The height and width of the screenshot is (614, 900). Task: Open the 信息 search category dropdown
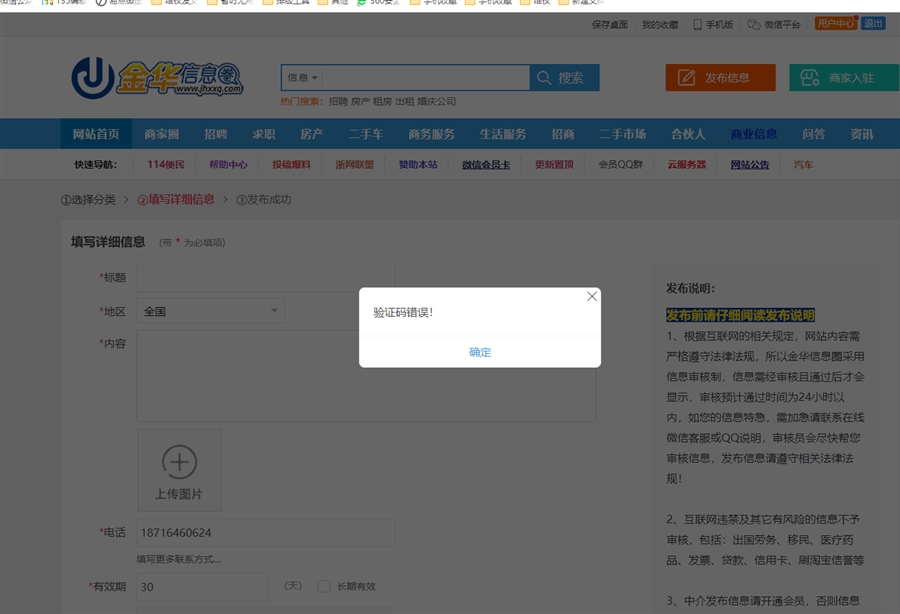(302, 78)
